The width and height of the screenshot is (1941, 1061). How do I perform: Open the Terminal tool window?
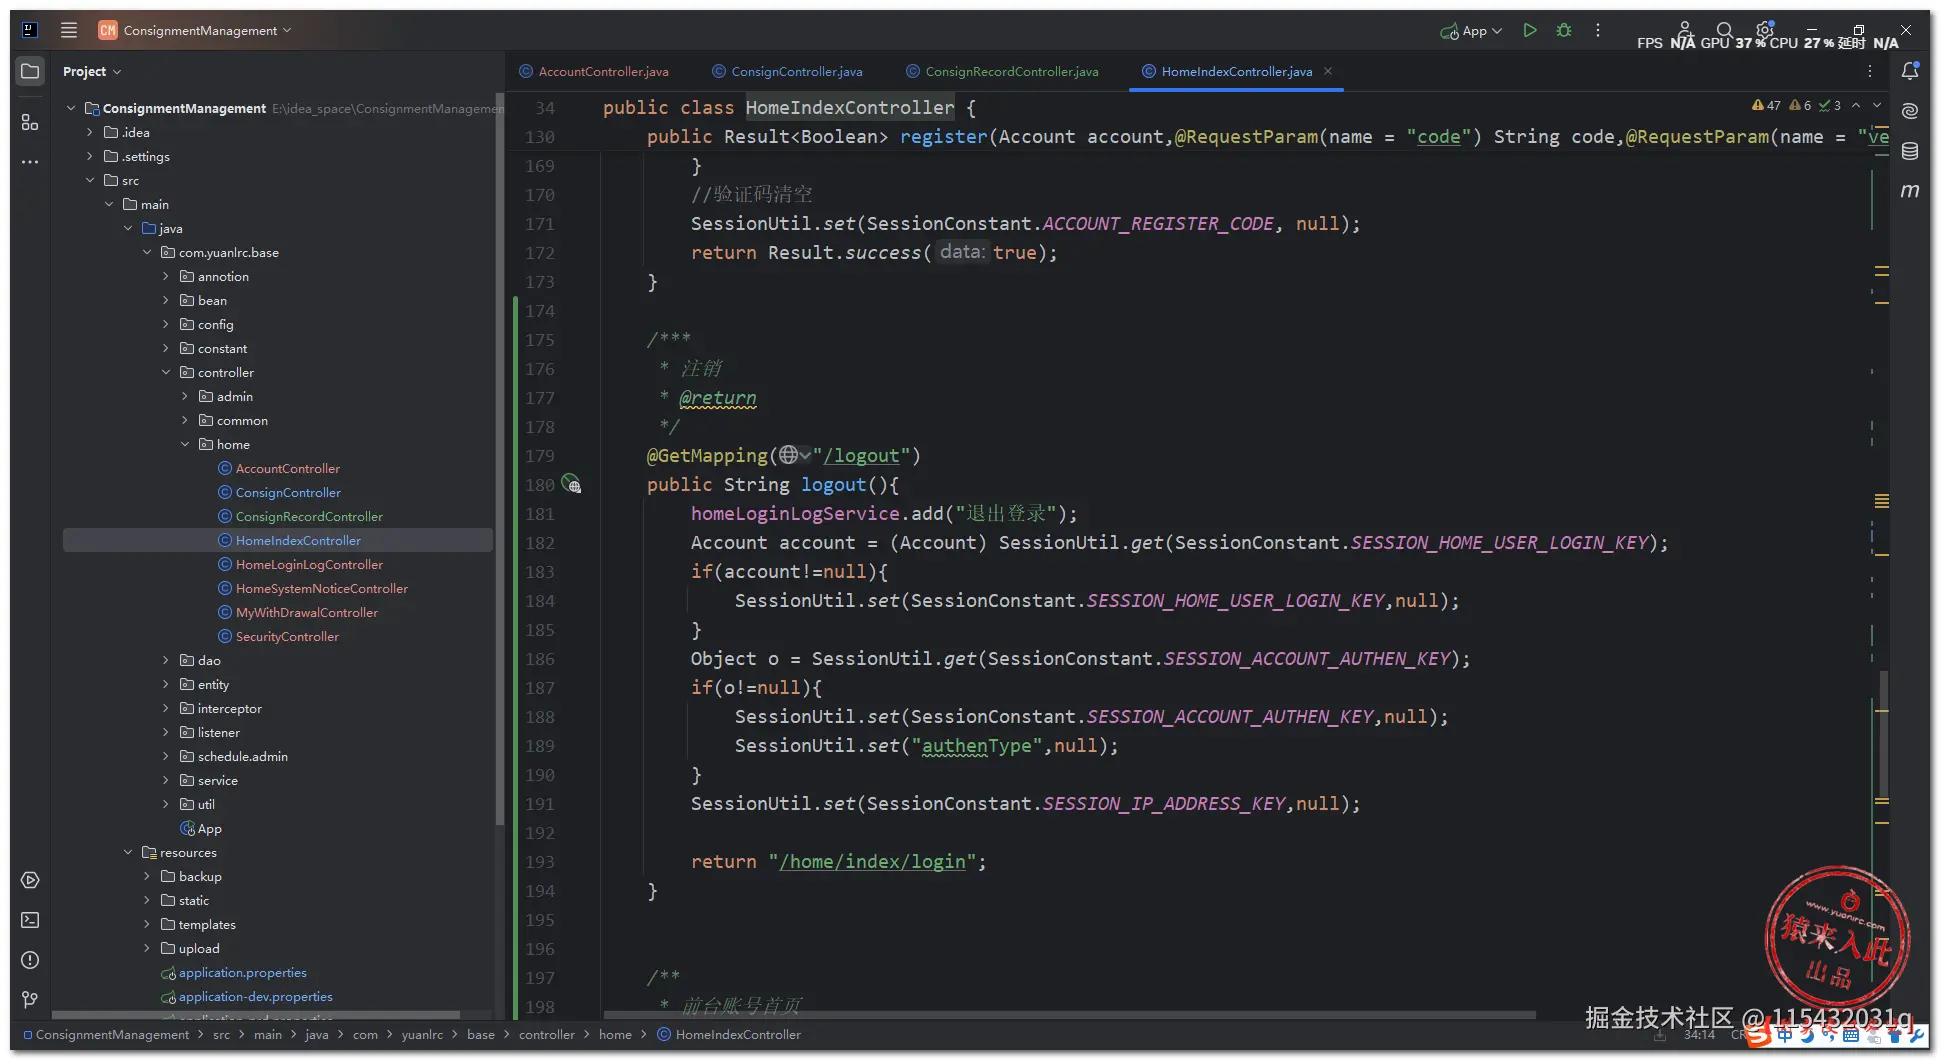pos(30,920)
